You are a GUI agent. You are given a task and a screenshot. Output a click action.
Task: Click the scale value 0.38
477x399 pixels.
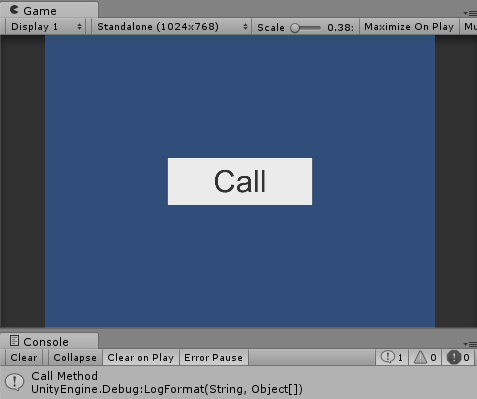coord(340,27)
